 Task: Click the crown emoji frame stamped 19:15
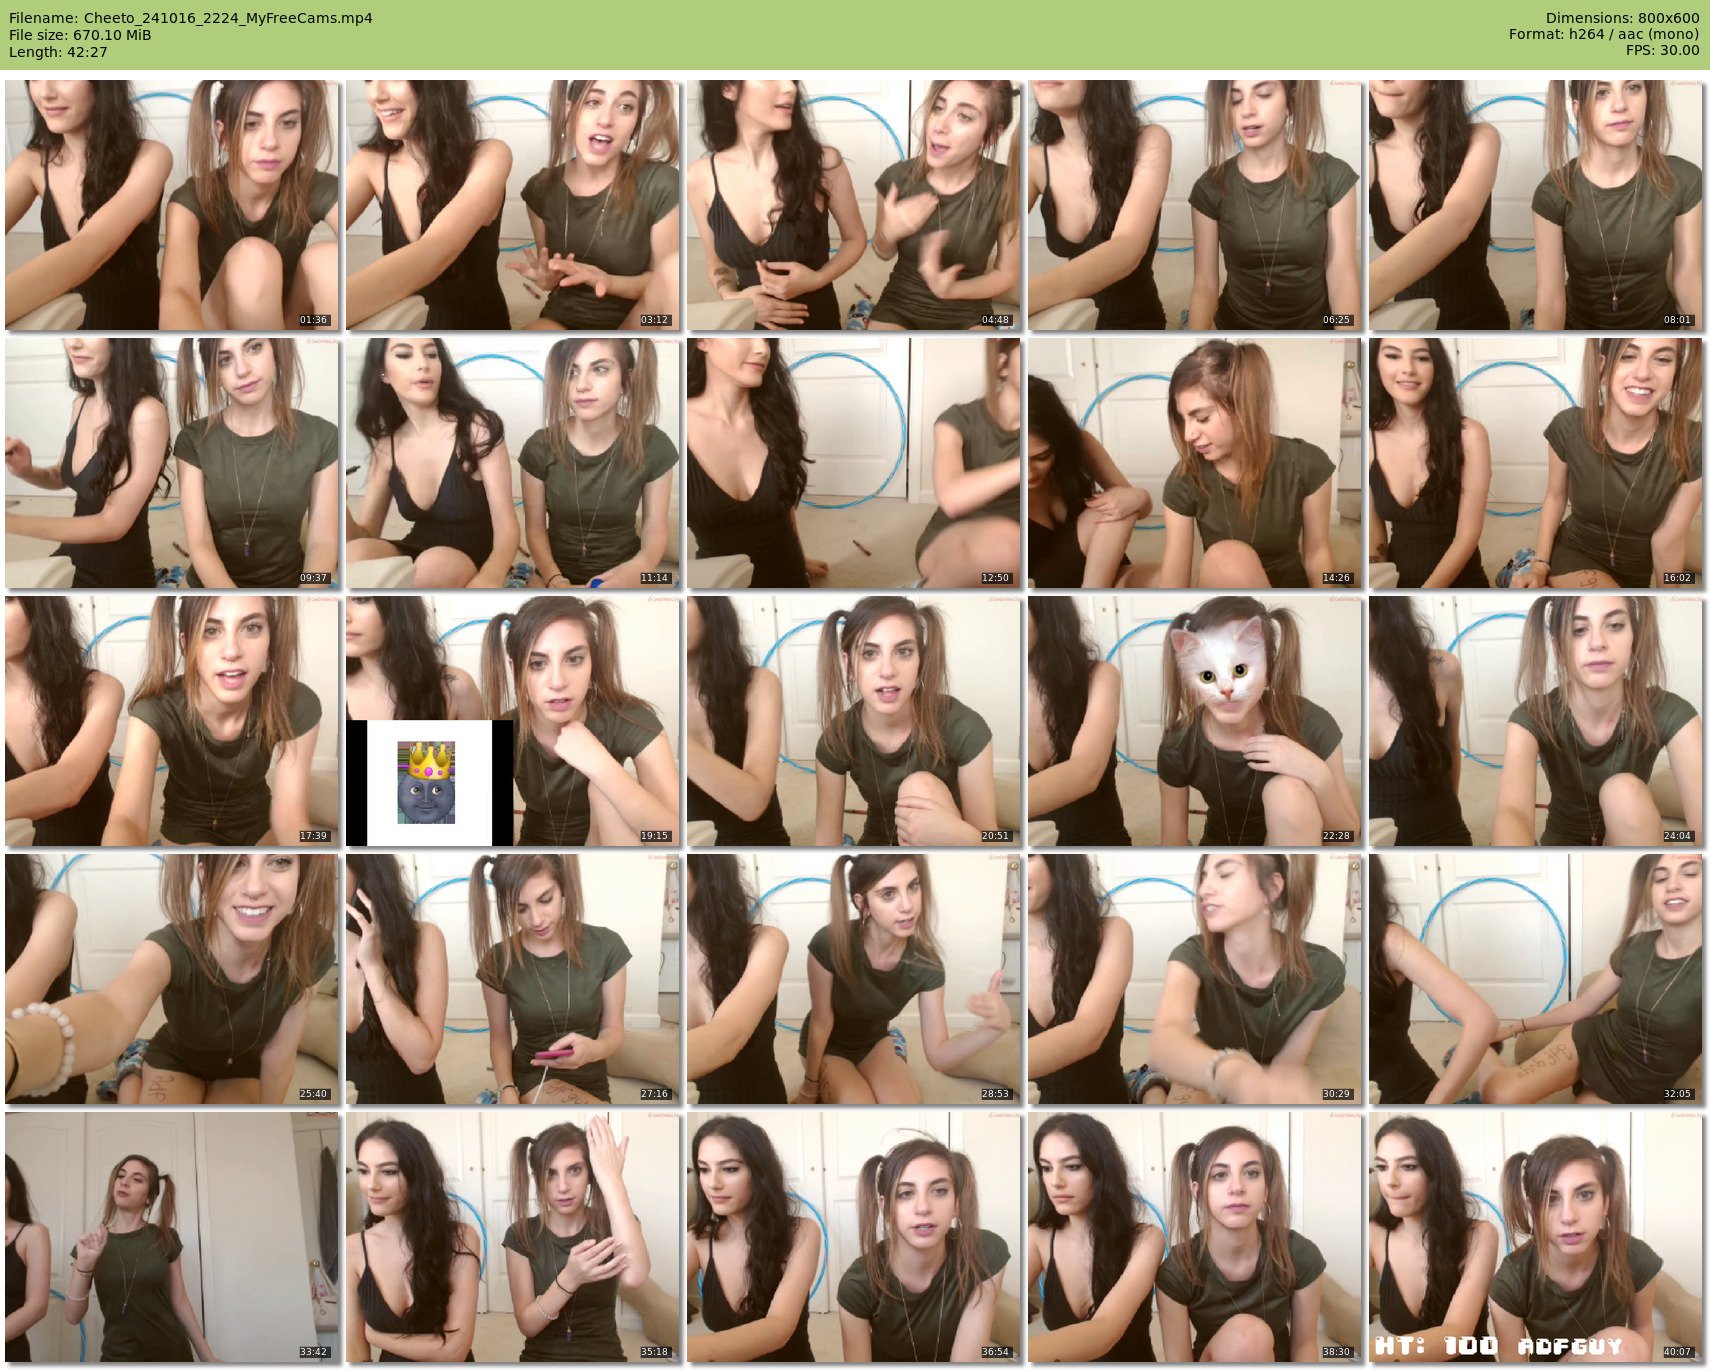coord(513,721)
